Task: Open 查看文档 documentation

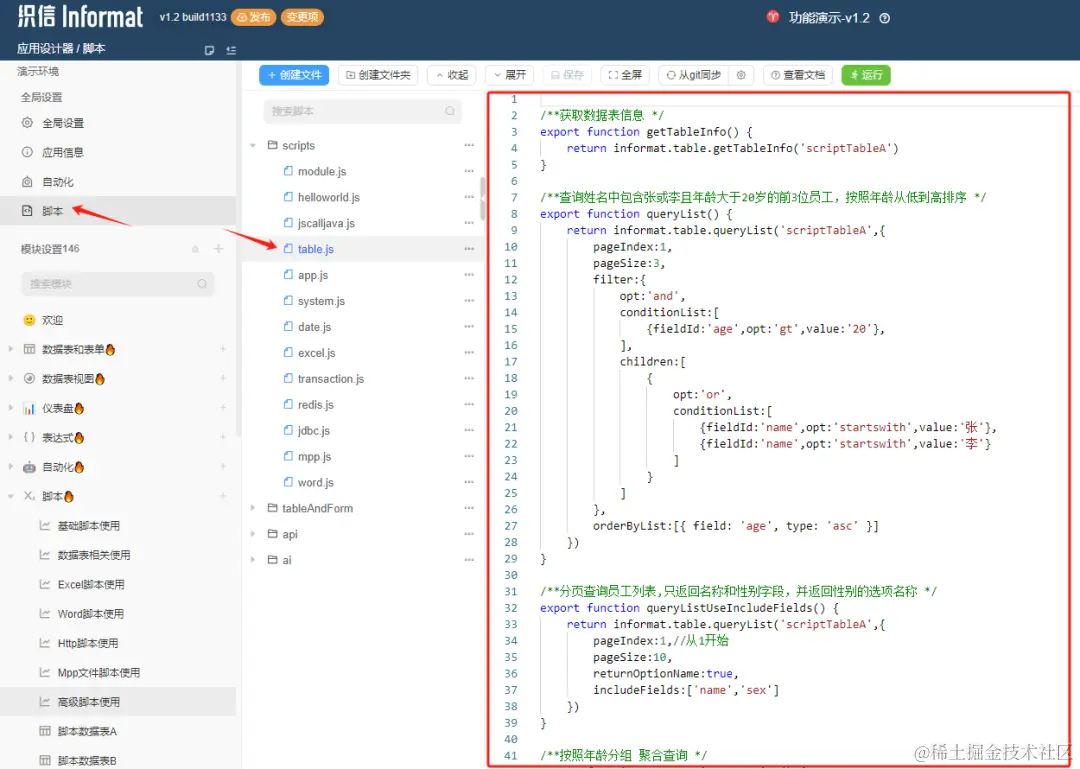Action: [x=798, y=75]
